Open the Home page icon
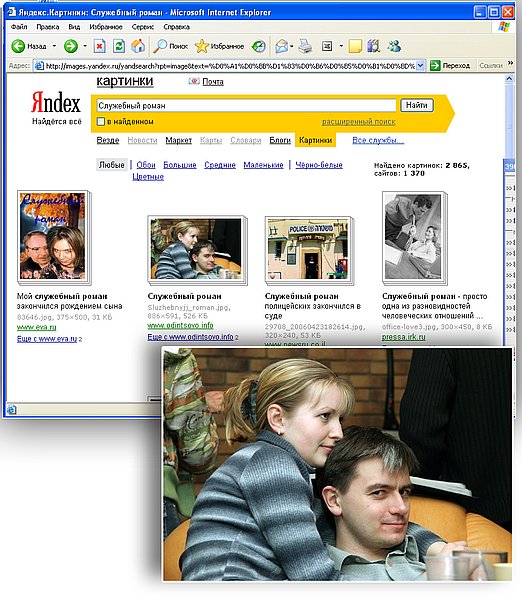The image size is (522, 600). [x=138, y=46]
